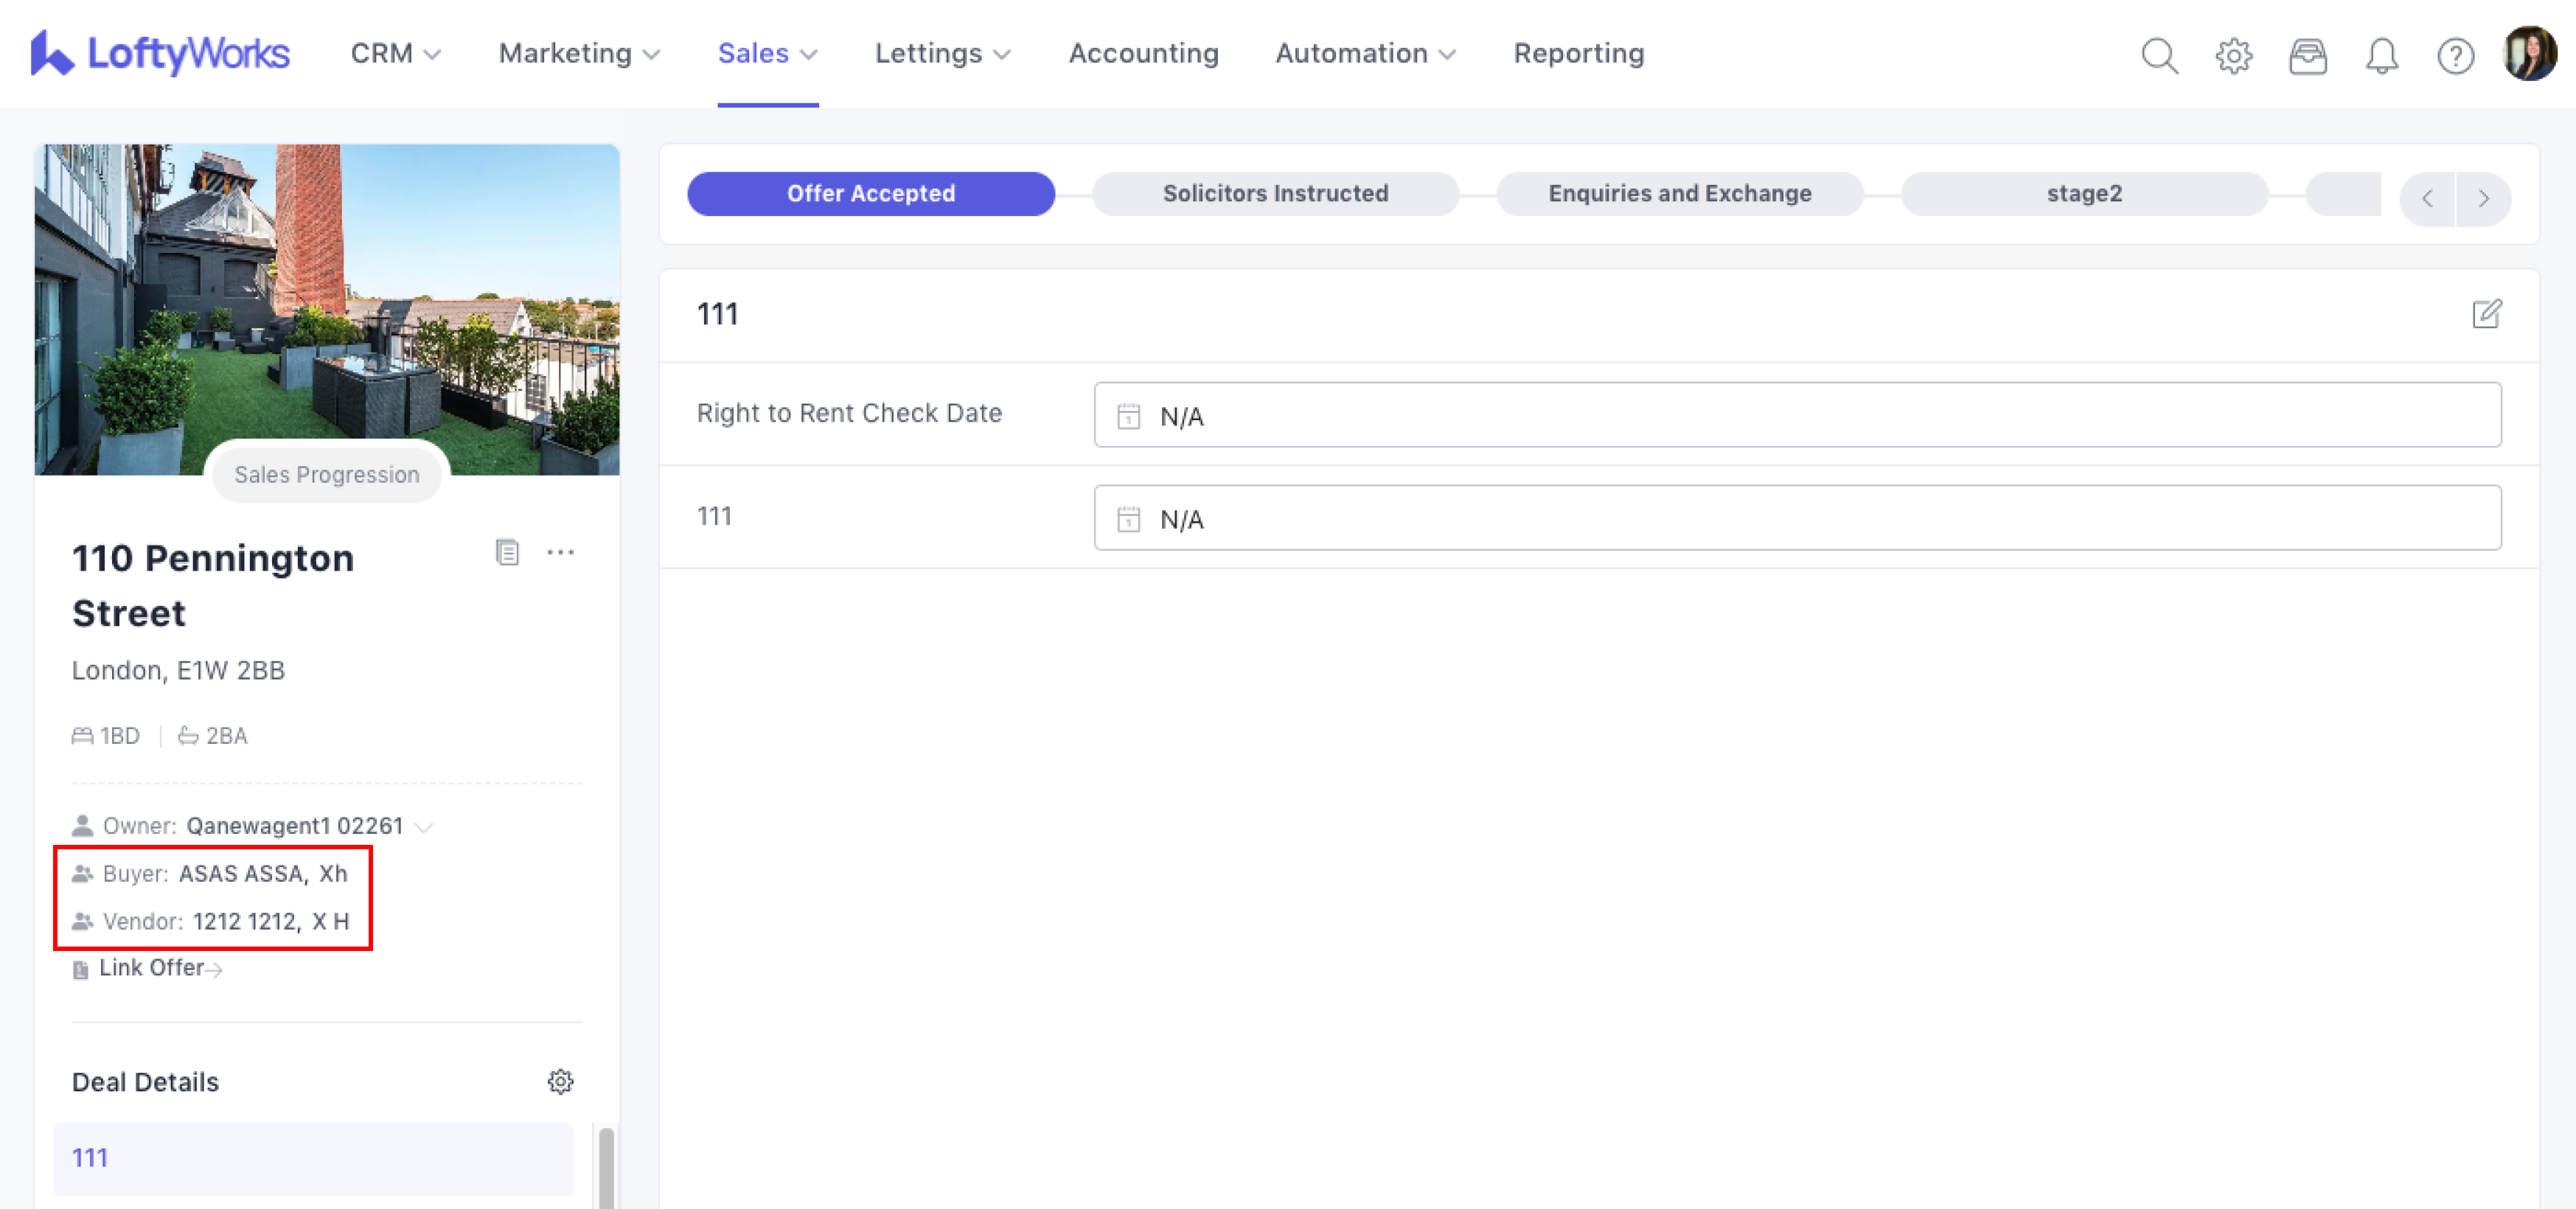Expand the Marketing dropdown menu

coord(579,53)
